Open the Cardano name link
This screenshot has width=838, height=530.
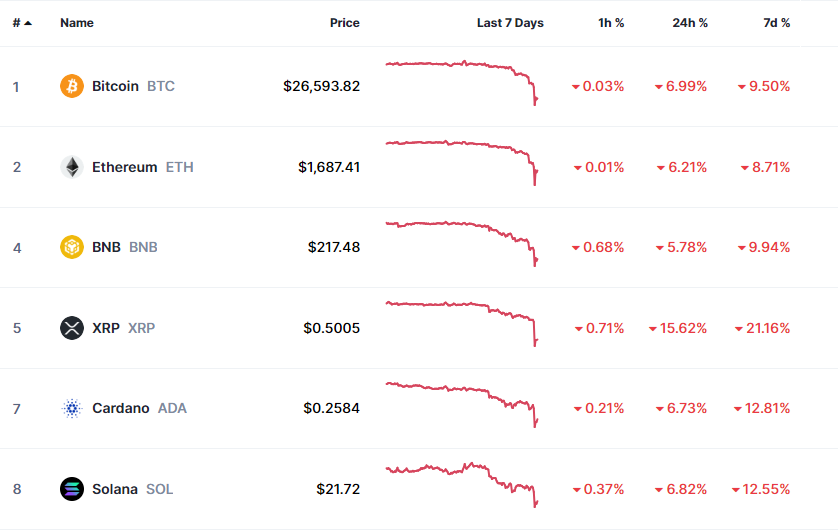[x=120, y=408]
